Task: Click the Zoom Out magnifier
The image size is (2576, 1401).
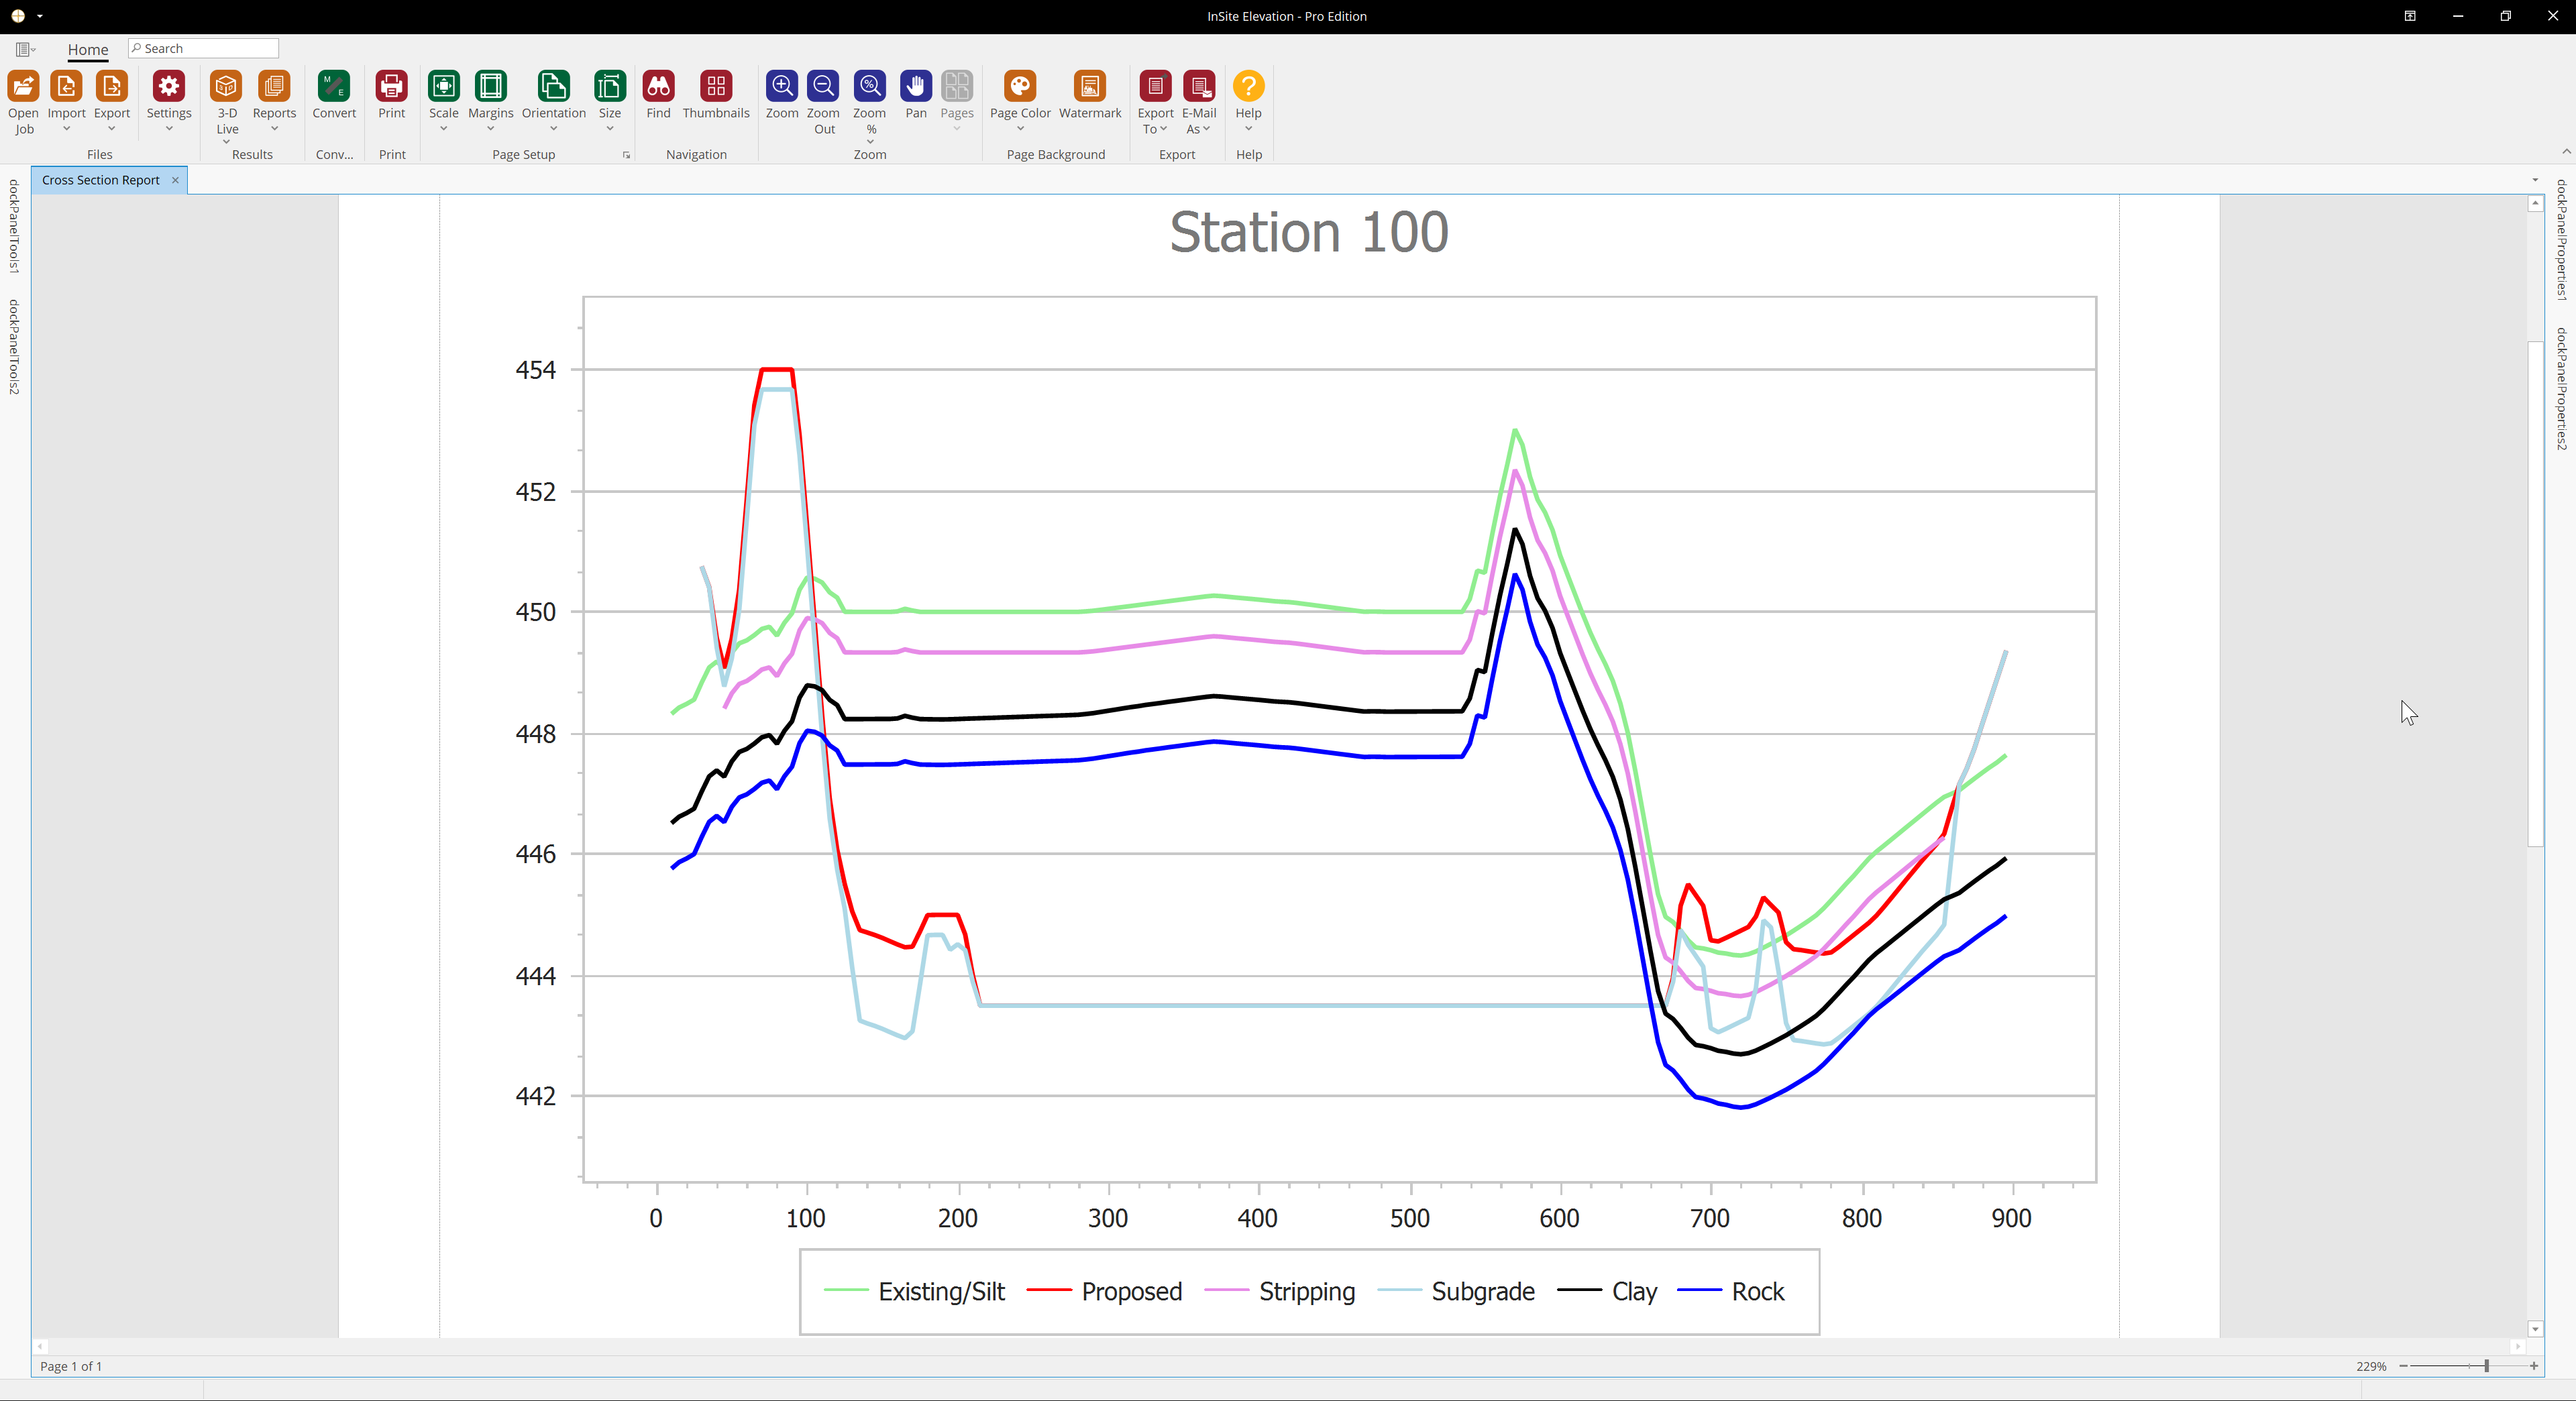Action: (x=823, y=87)
